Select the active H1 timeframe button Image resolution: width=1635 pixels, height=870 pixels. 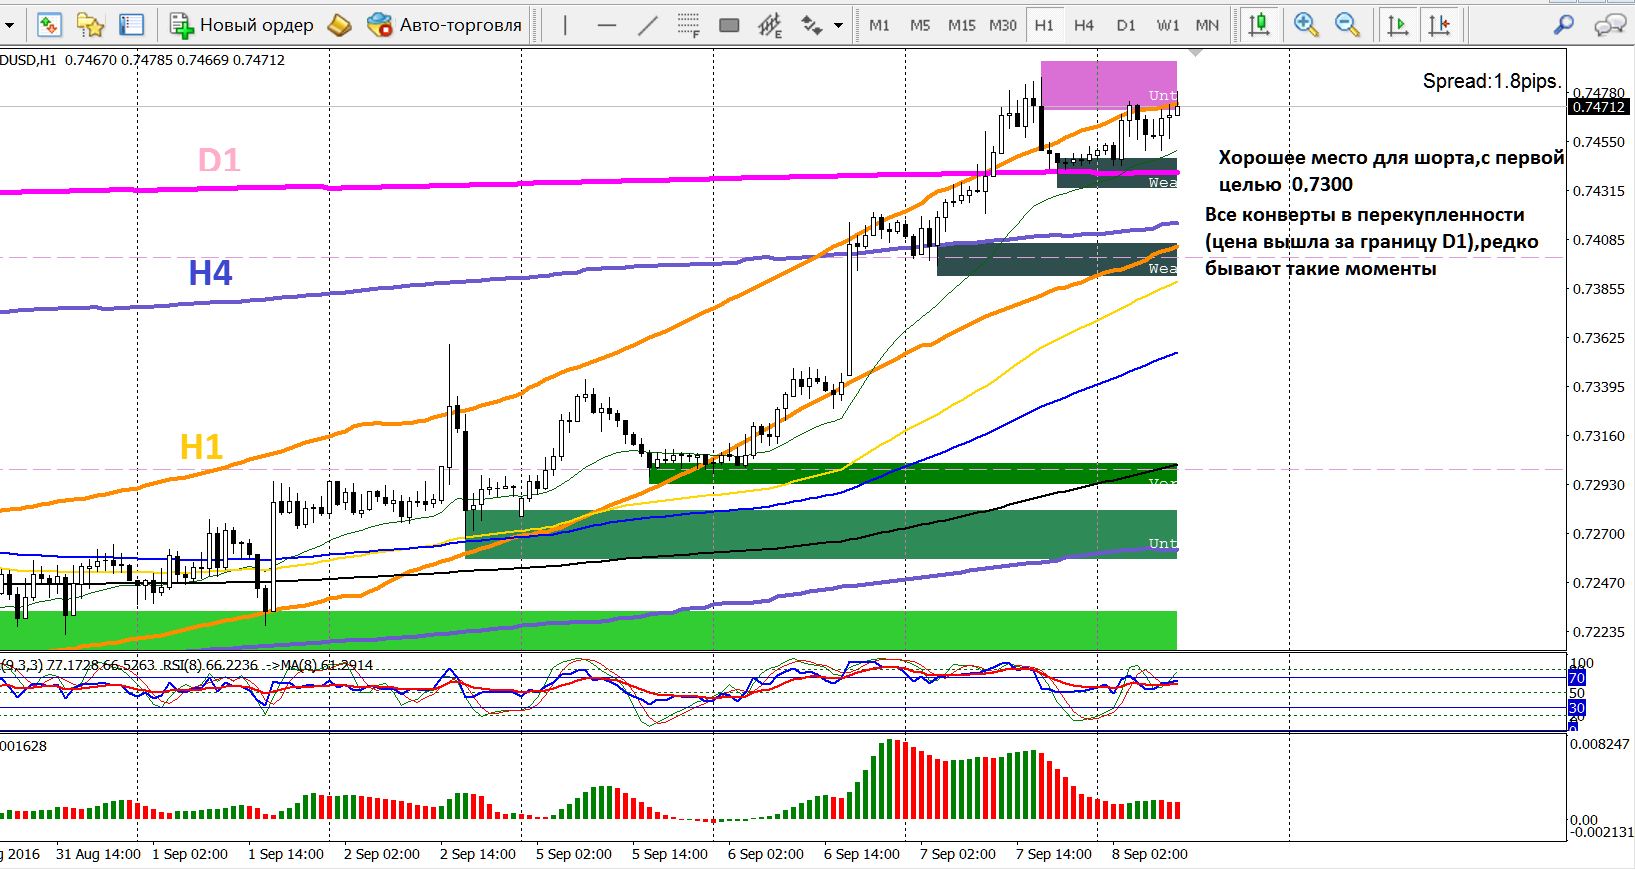pyautogui.click(x=1044, y=25)
